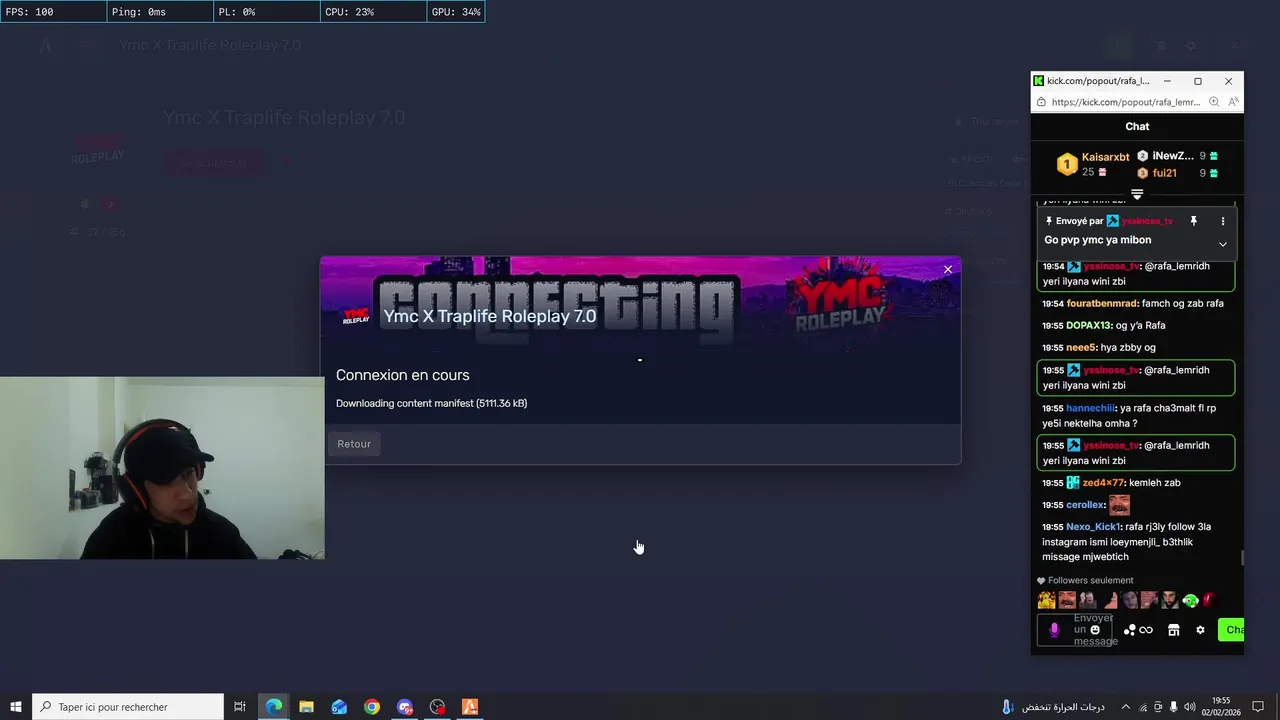This screenshot has height=720, width=1280.
Task: Open chat settings gear icon
Action: 1200,630
